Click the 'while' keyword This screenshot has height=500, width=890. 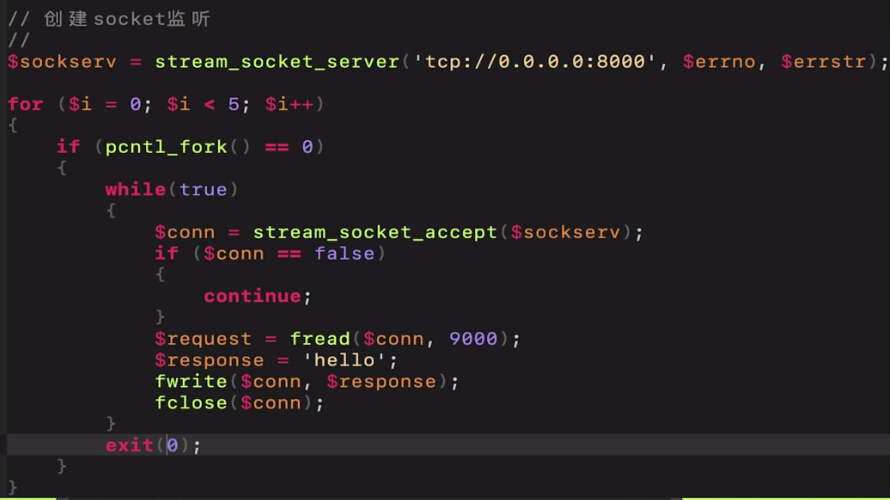pos(135,189)
